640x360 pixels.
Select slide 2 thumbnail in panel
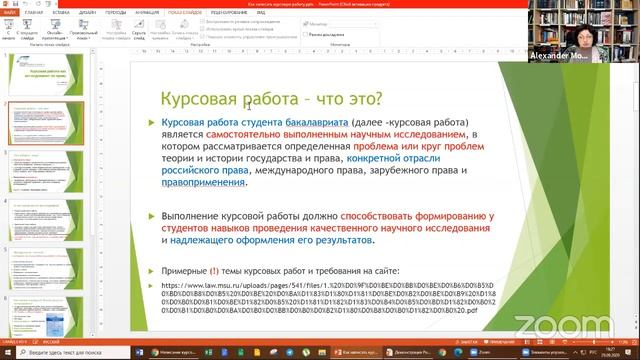[46, 123]
